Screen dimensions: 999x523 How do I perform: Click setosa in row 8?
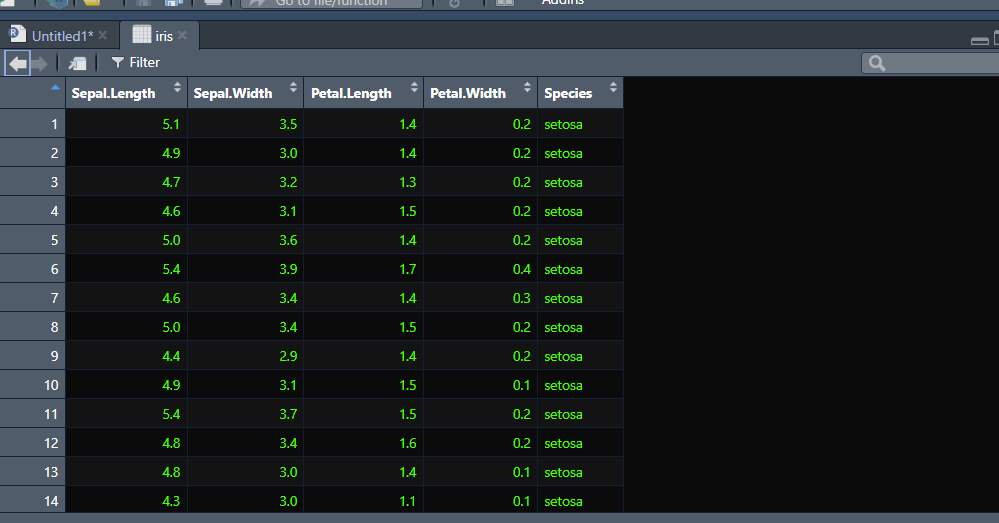[x=563, y=327]
